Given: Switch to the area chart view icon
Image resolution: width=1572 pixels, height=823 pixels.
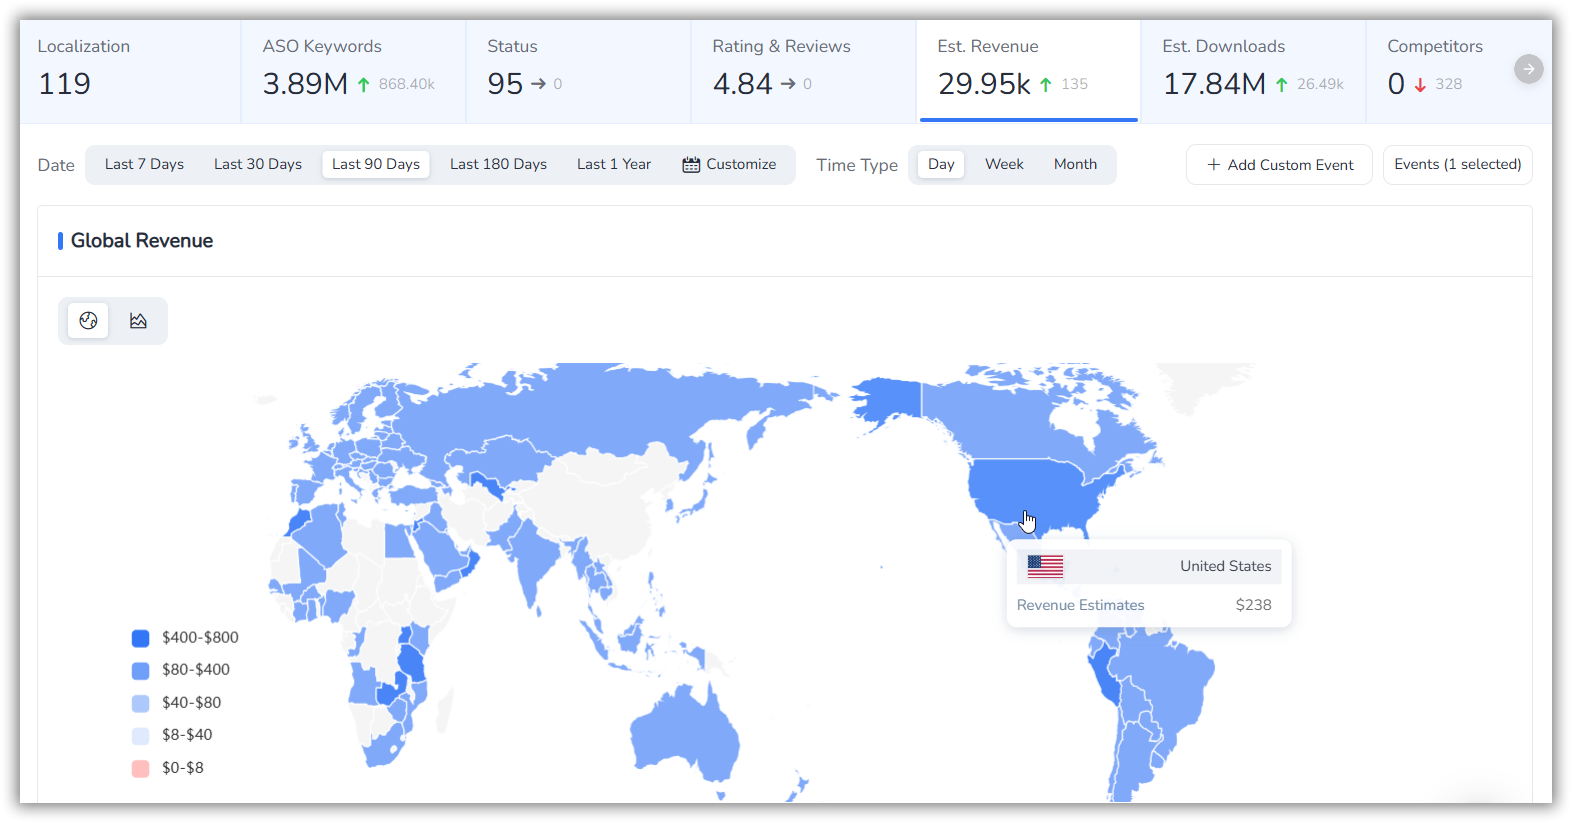Looking at the screenshot, I should 138,321.
